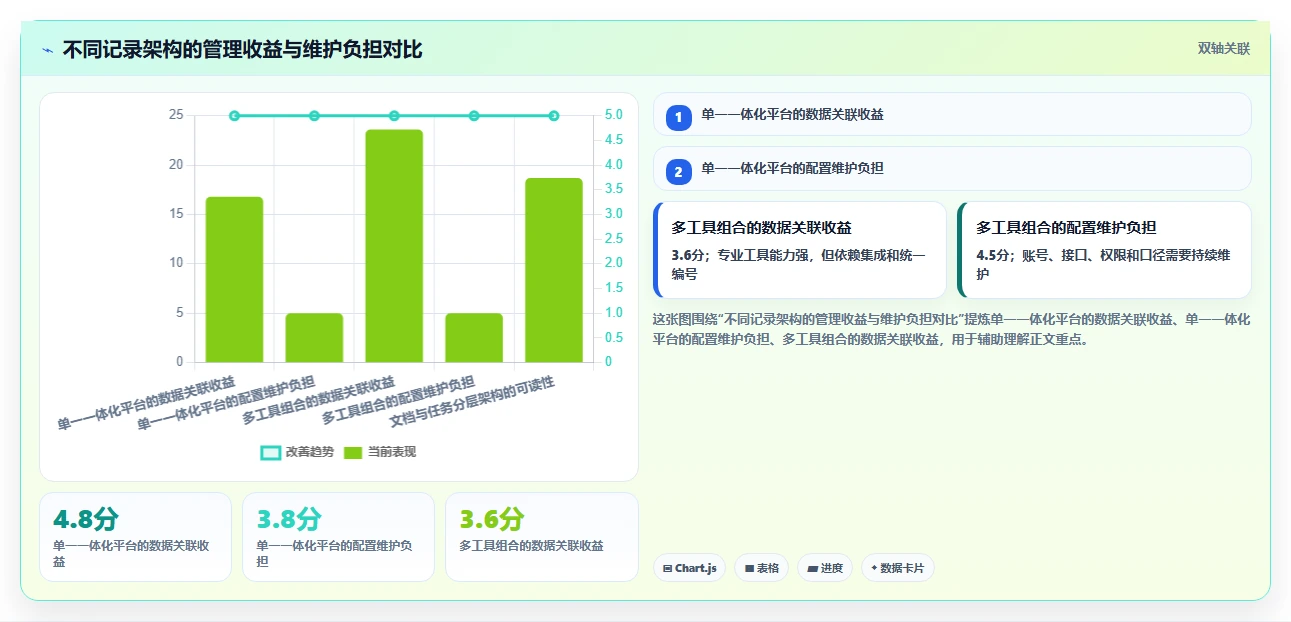Click the 进度 tag

click(825, 568)
